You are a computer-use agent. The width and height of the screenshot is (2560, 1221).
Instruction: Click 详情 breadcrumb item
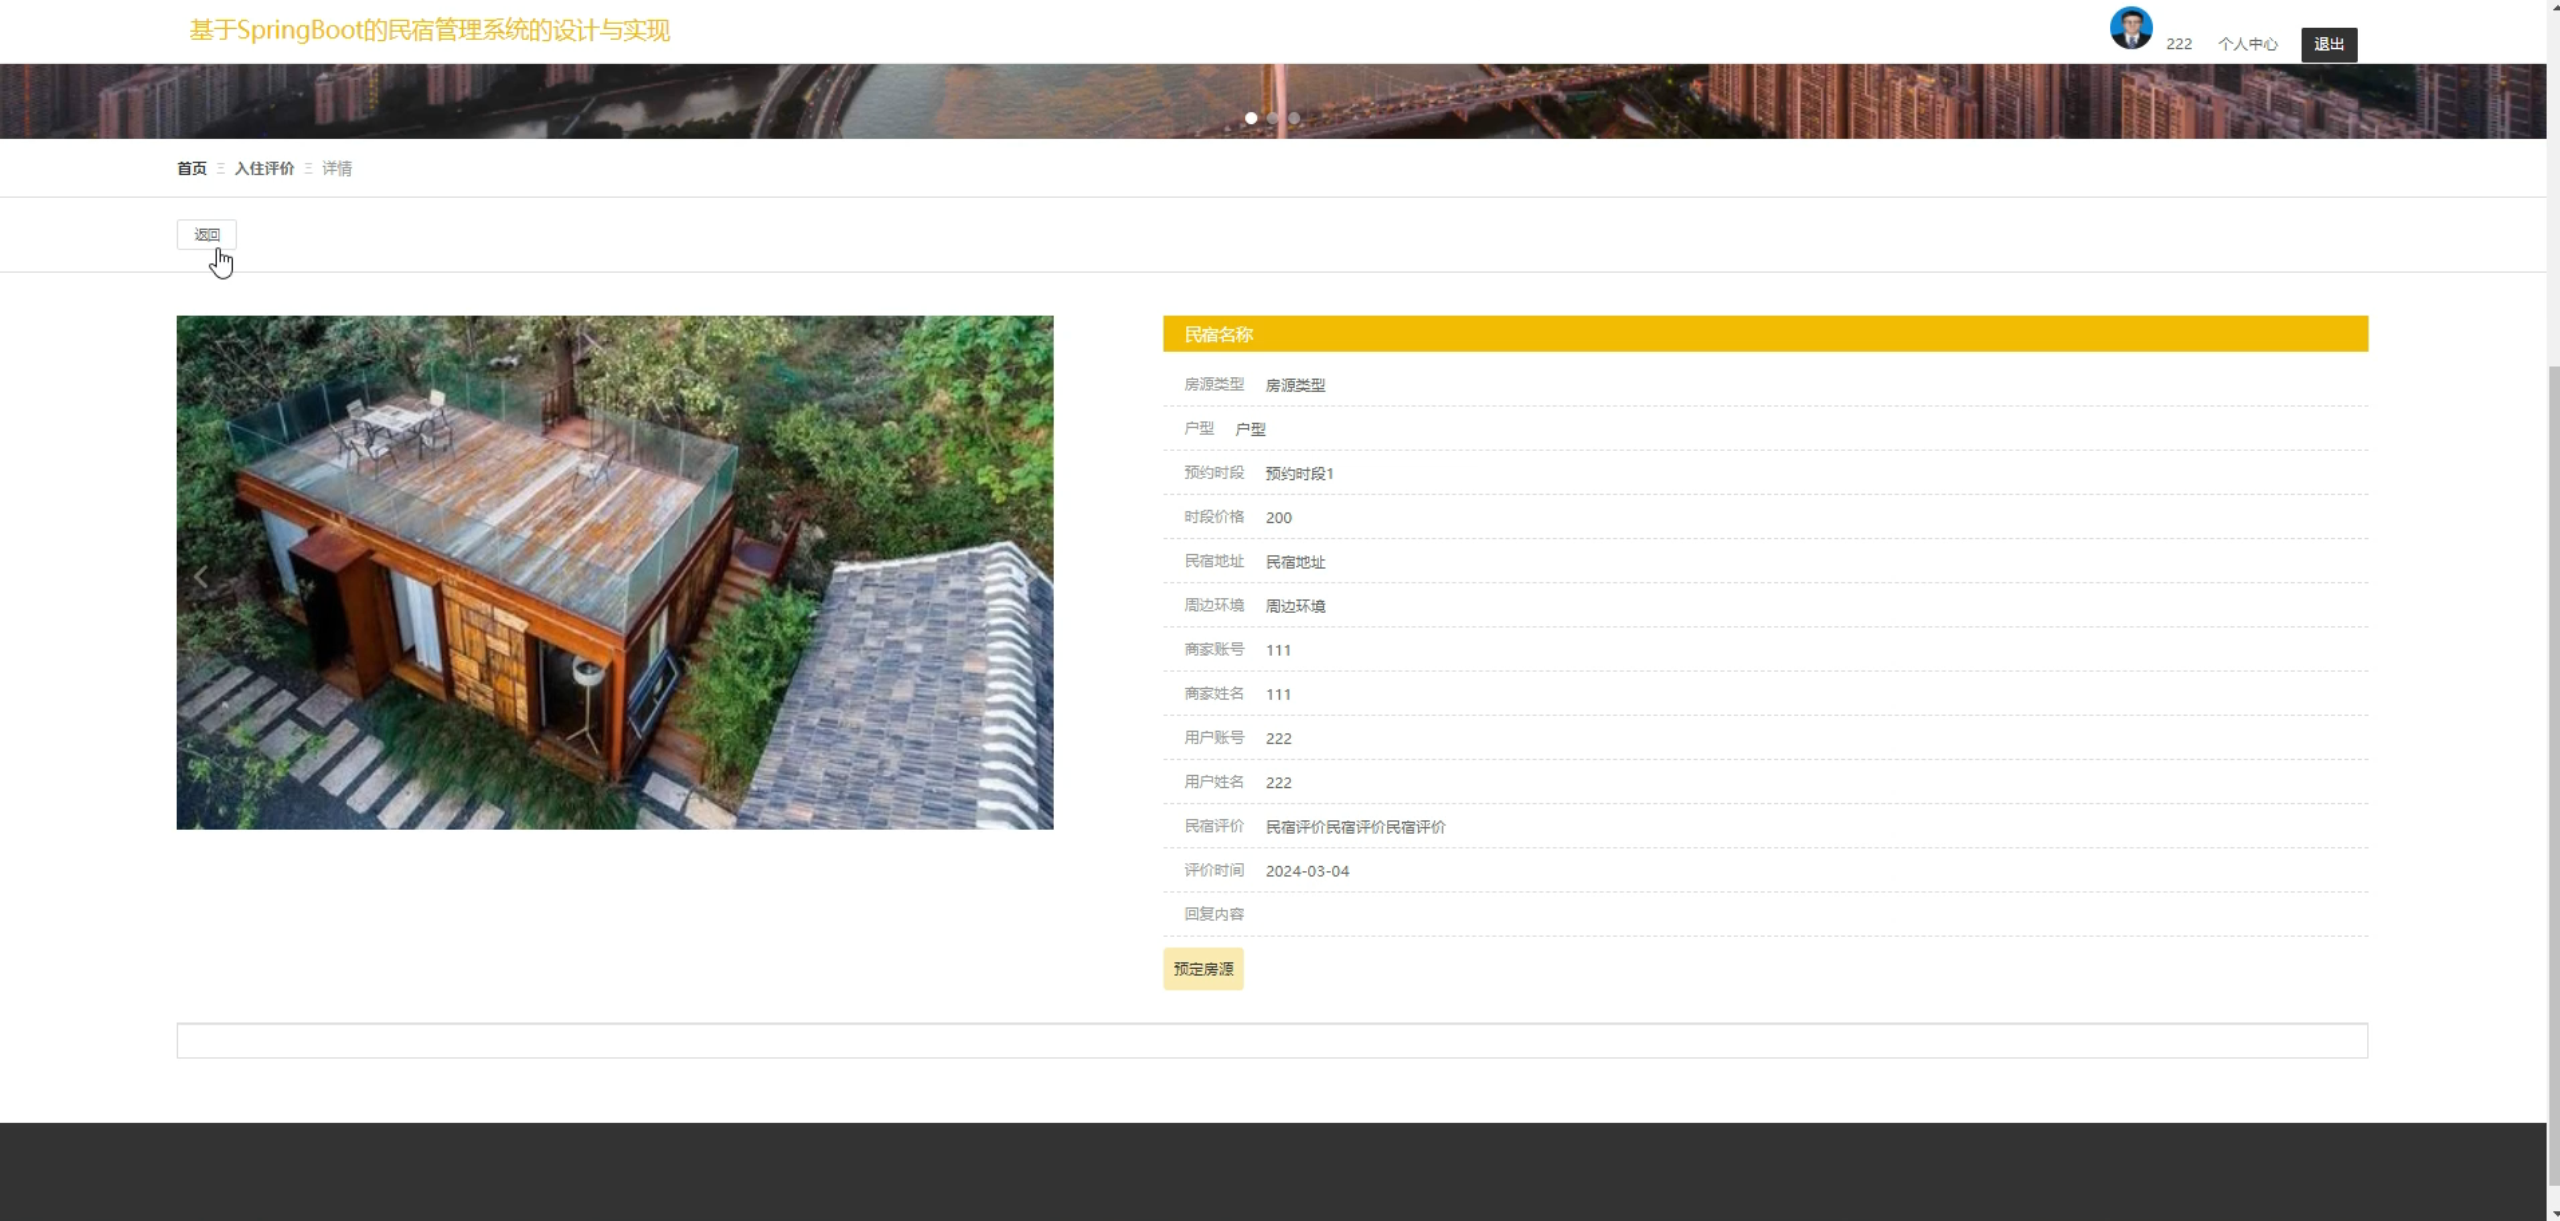point(337,169)
